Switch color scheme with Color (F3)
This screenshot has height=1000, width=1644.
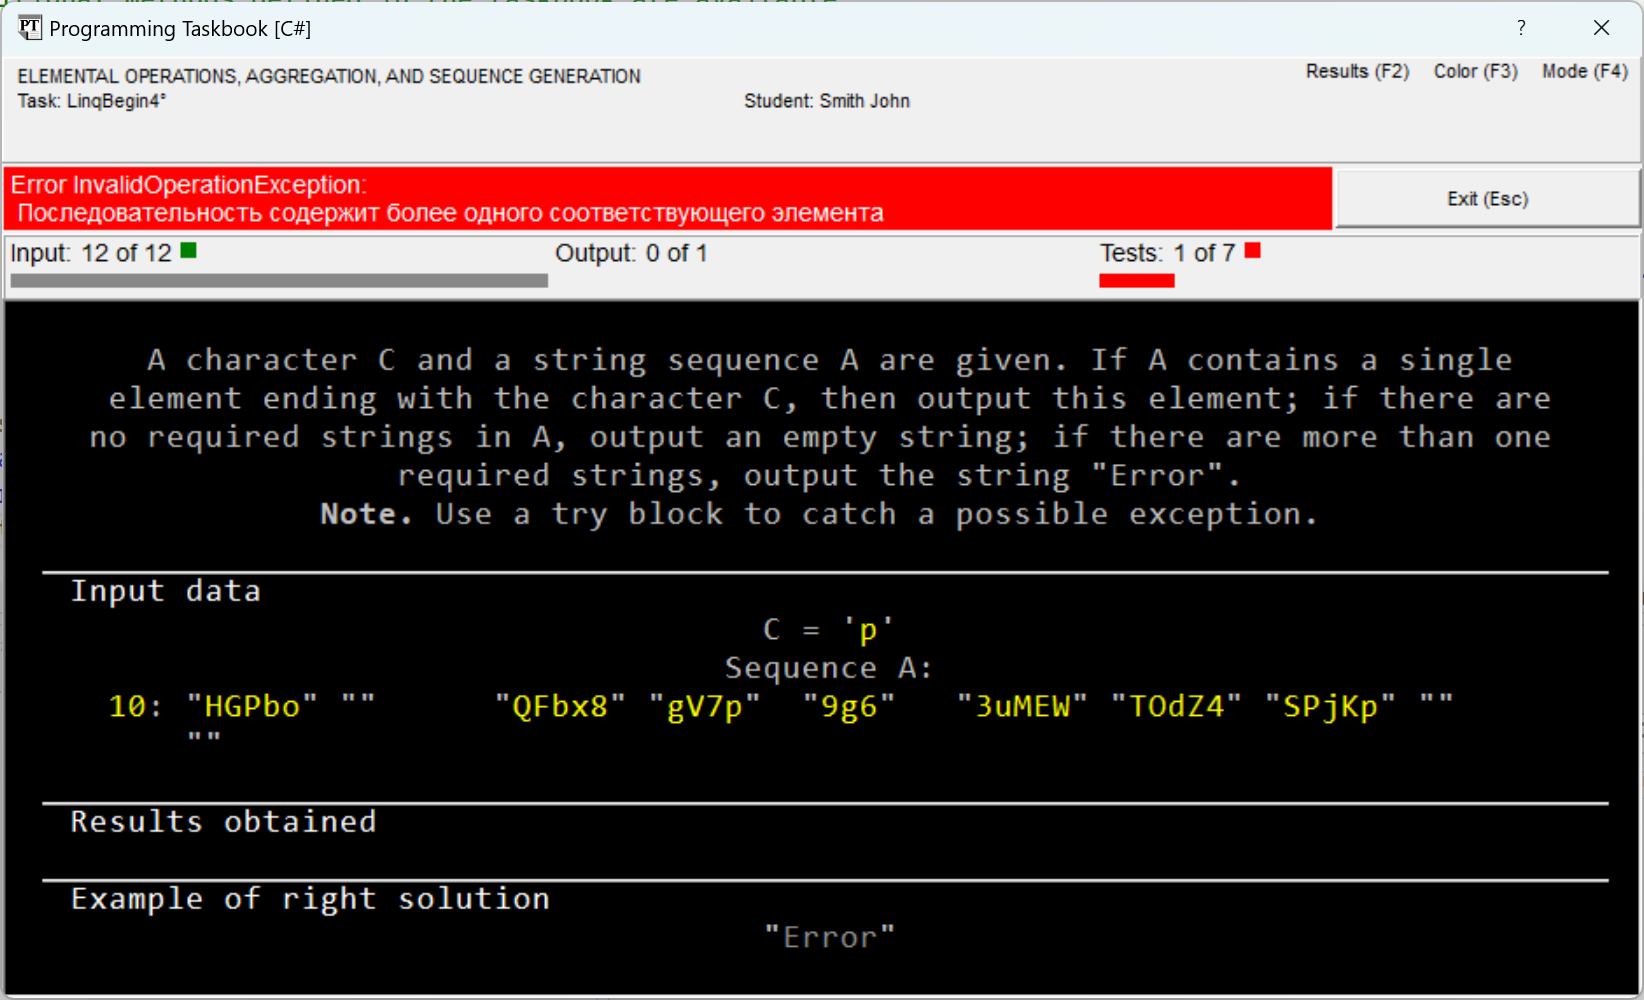1475,71
